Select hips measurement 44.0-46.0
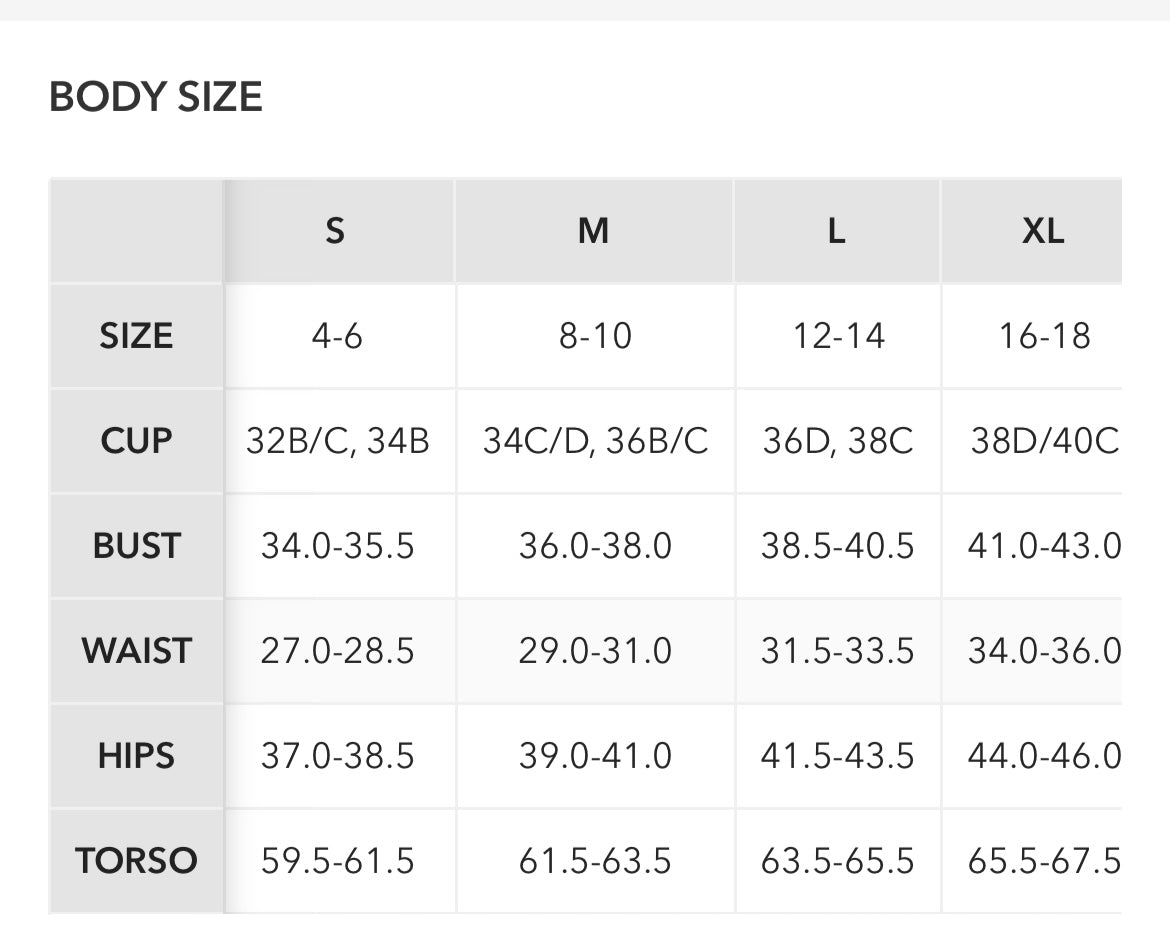Screen dimensions: 1170x928 (1044, 756)
